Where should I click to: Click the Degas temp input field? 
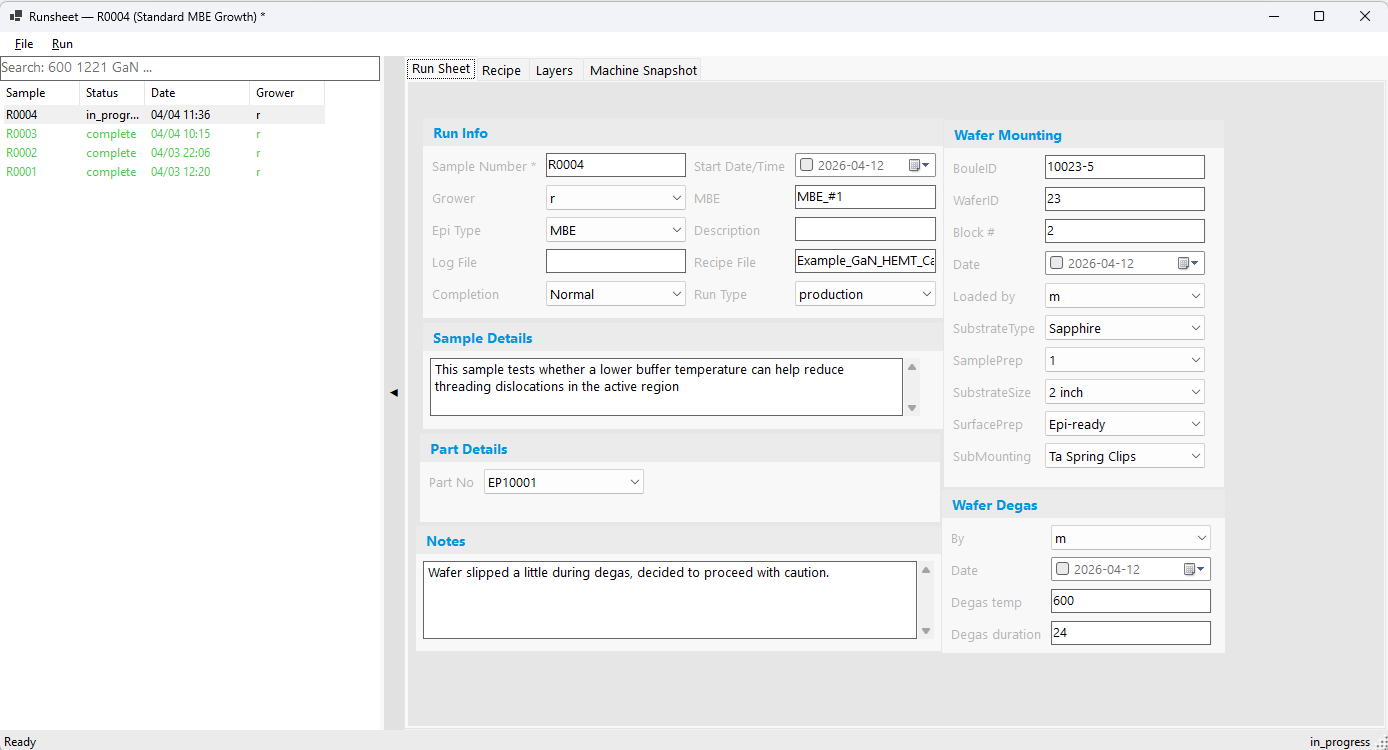point(1130,601)
